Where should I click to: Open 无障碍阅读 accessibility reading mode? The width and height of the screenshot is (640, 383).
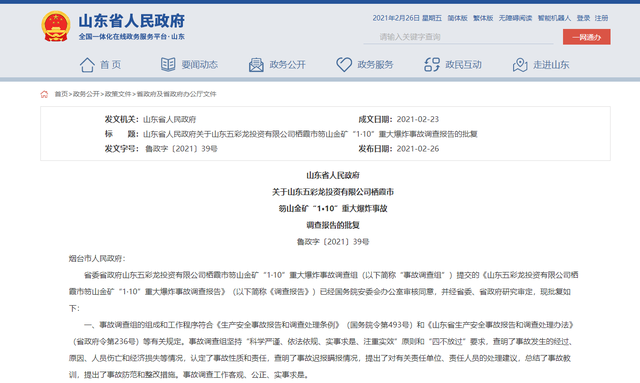pyautogui.click(x=515, y=18)
